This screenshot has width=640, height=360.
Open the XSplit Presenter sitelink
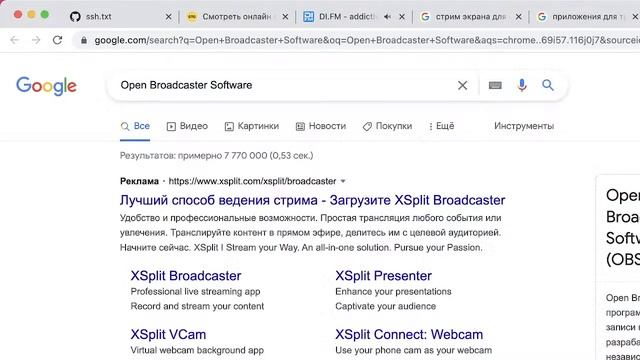tap(383, 276)
